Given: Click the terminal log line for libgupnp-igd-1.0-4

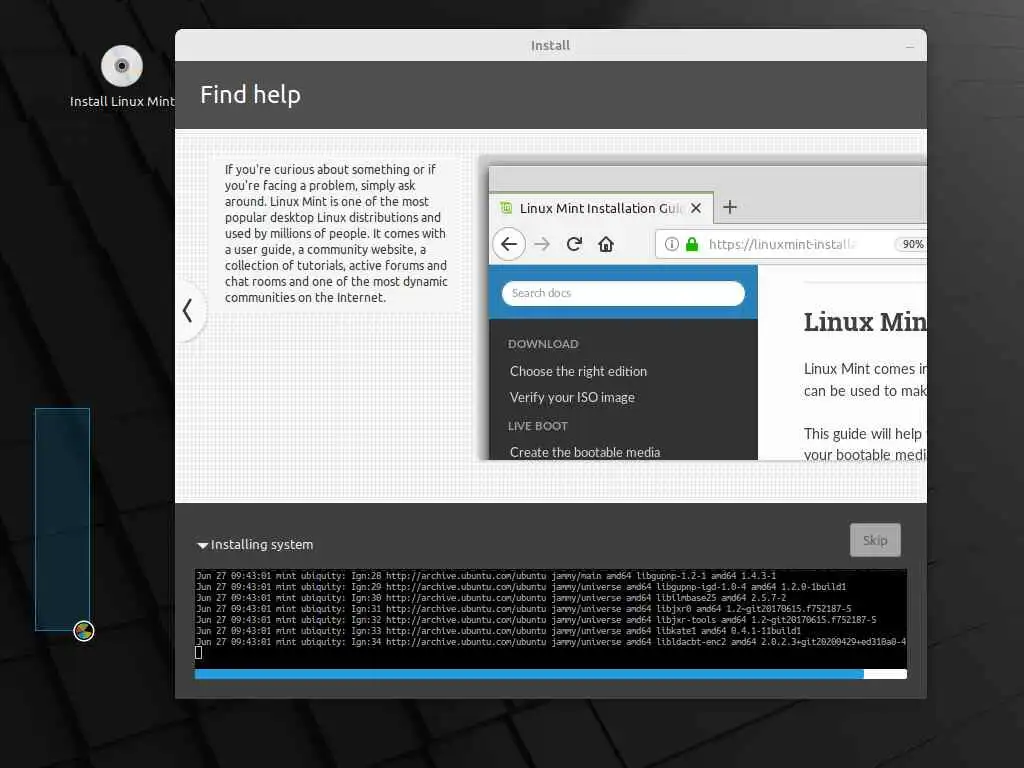Looking at the screenshot, I should click(x=521, y=586).
